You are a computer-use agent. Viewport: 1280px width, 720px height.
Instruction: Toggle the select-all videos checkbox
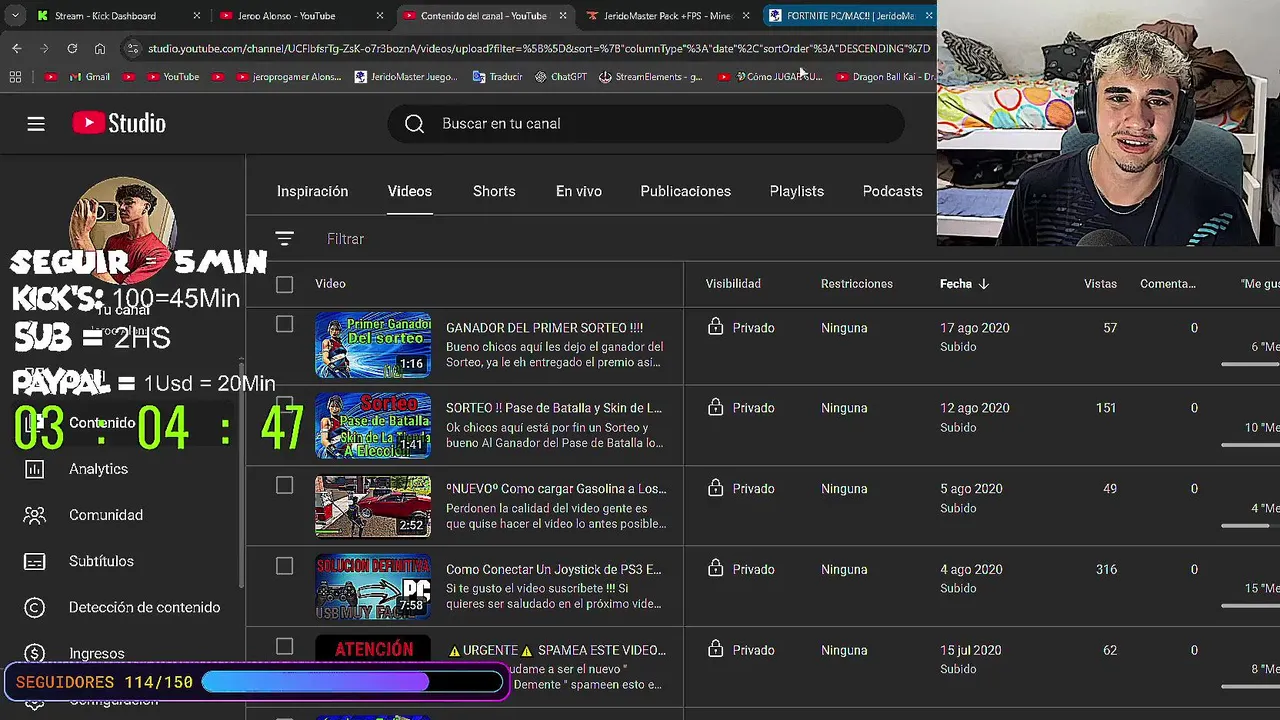tap(284, 285)
